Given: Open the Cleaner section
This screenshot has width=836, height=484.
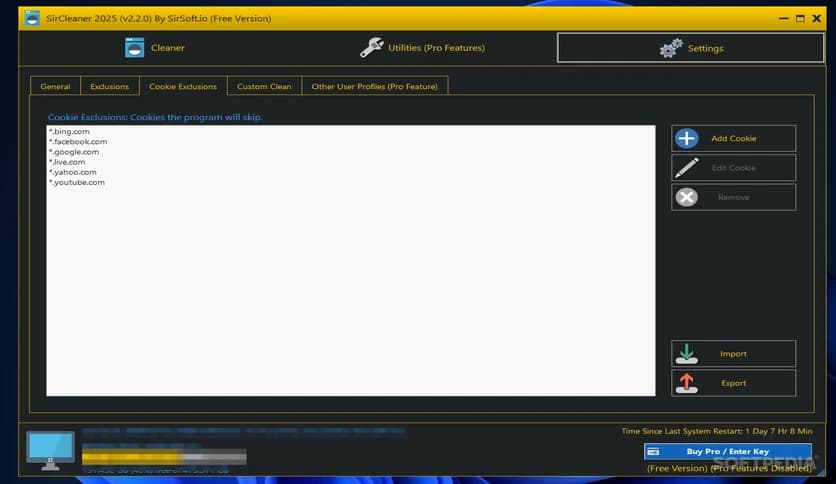Looking at the screenshot, I should (x=155, y=48).
